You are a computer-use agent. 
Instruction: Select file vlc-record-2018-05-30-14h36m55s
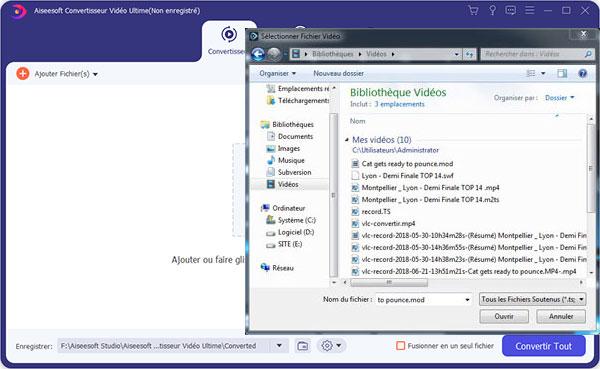tap(469, 247)
